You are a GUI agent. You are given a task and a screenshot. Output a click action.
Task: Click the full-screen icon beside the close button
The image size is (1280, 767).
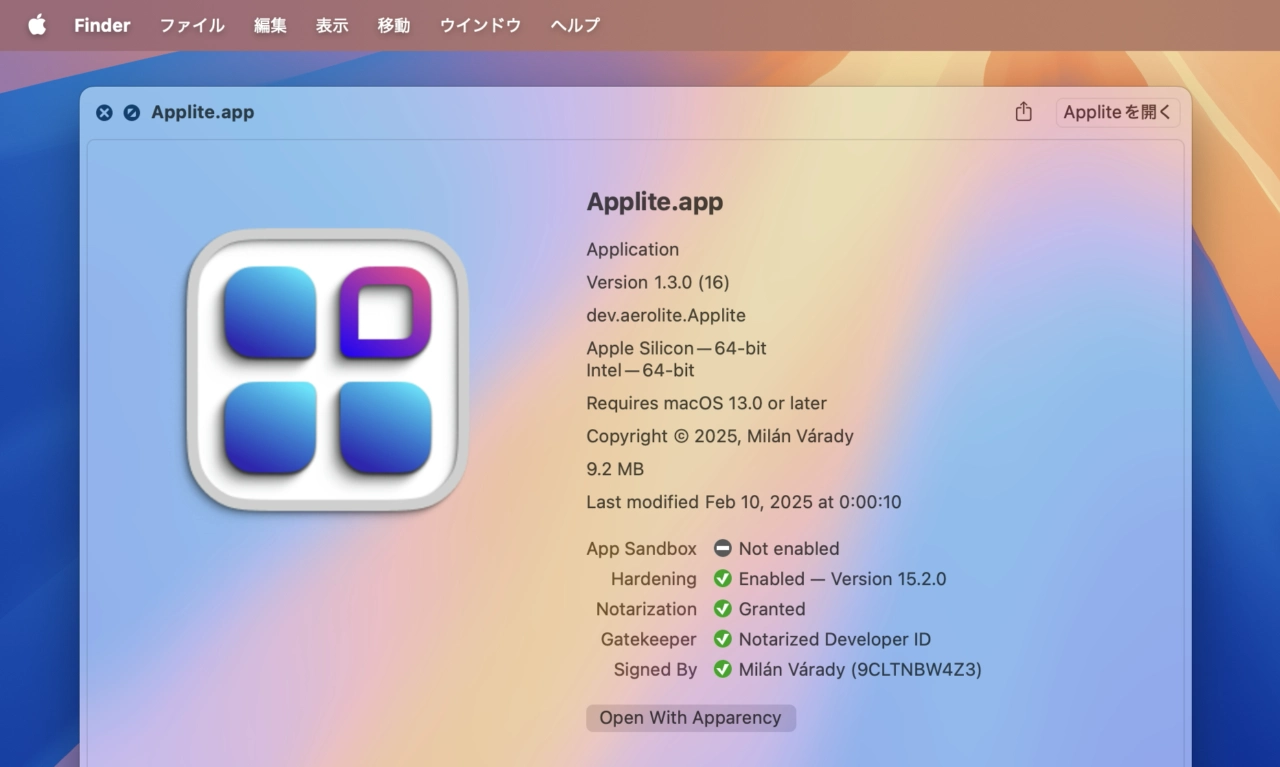[x=131, y=113]
